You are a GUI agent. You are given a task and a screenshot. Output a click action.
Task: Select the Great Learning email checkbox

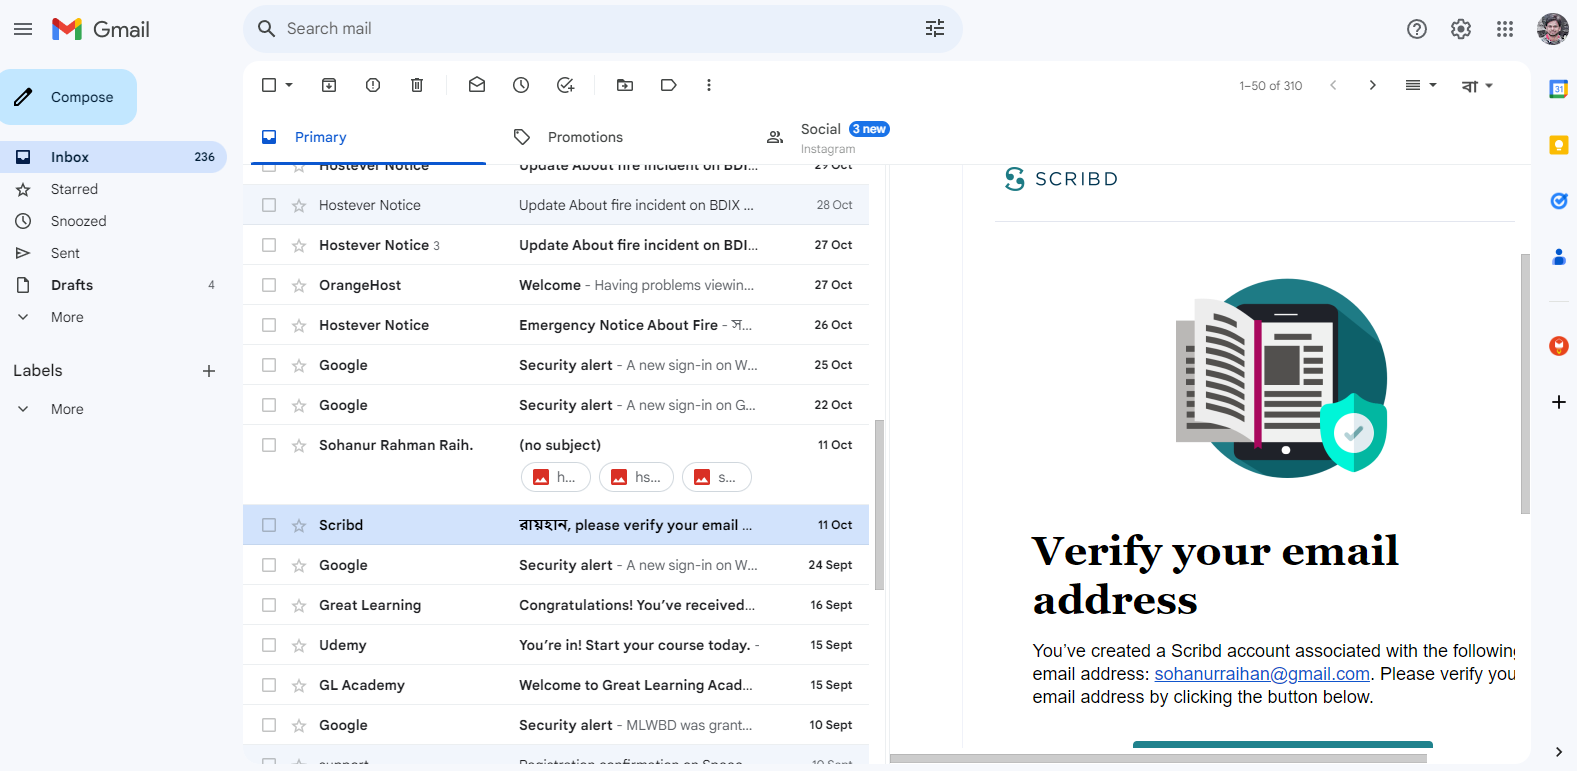269,605
